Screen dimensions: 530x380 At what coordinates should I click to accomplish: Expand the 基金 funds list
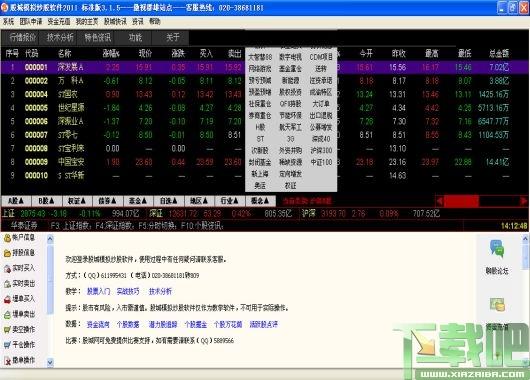click(x=138, y=201)
